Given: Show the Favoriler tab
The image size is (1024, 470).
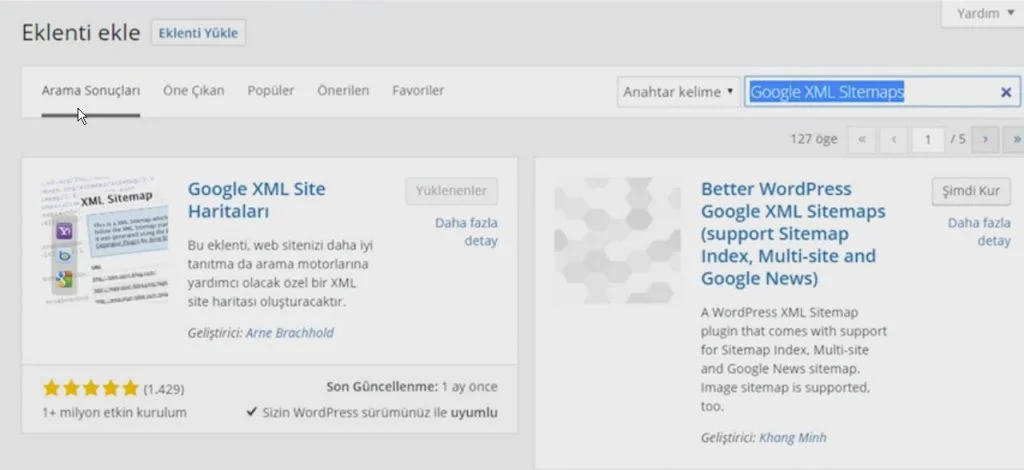Looking at the screenshot, I should [x=418, y=91].
